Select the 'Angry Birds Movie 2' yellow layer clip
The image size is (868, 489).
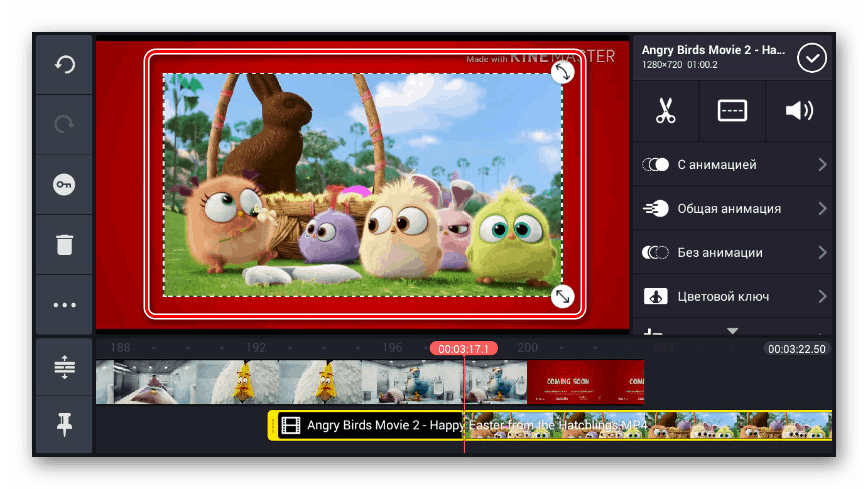[550, 425]
